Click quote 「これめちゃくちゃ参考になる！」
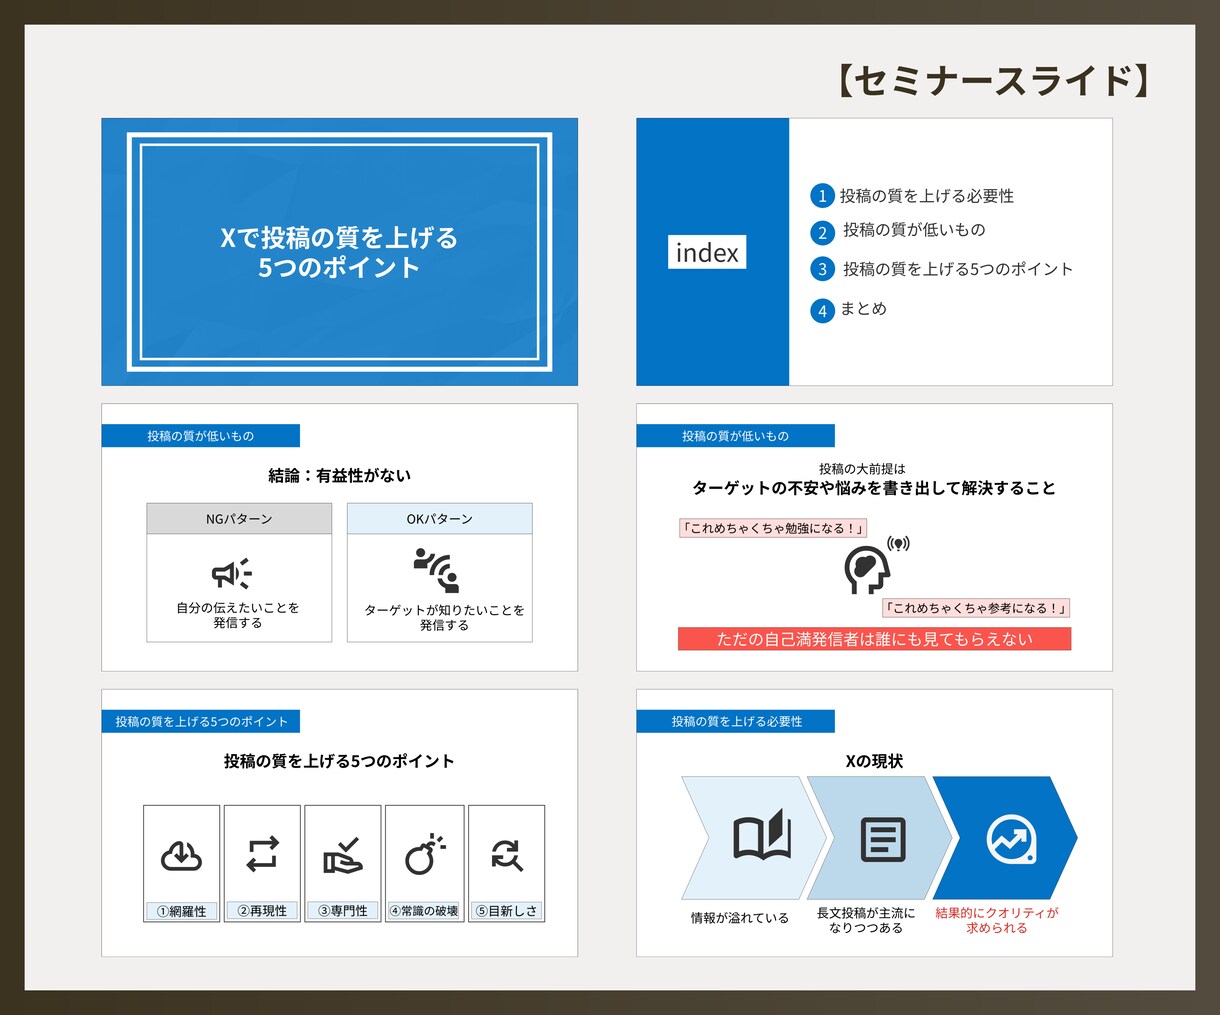Image resolution: width=1220 pixels, height=1015 pixels. pos(976,608)
